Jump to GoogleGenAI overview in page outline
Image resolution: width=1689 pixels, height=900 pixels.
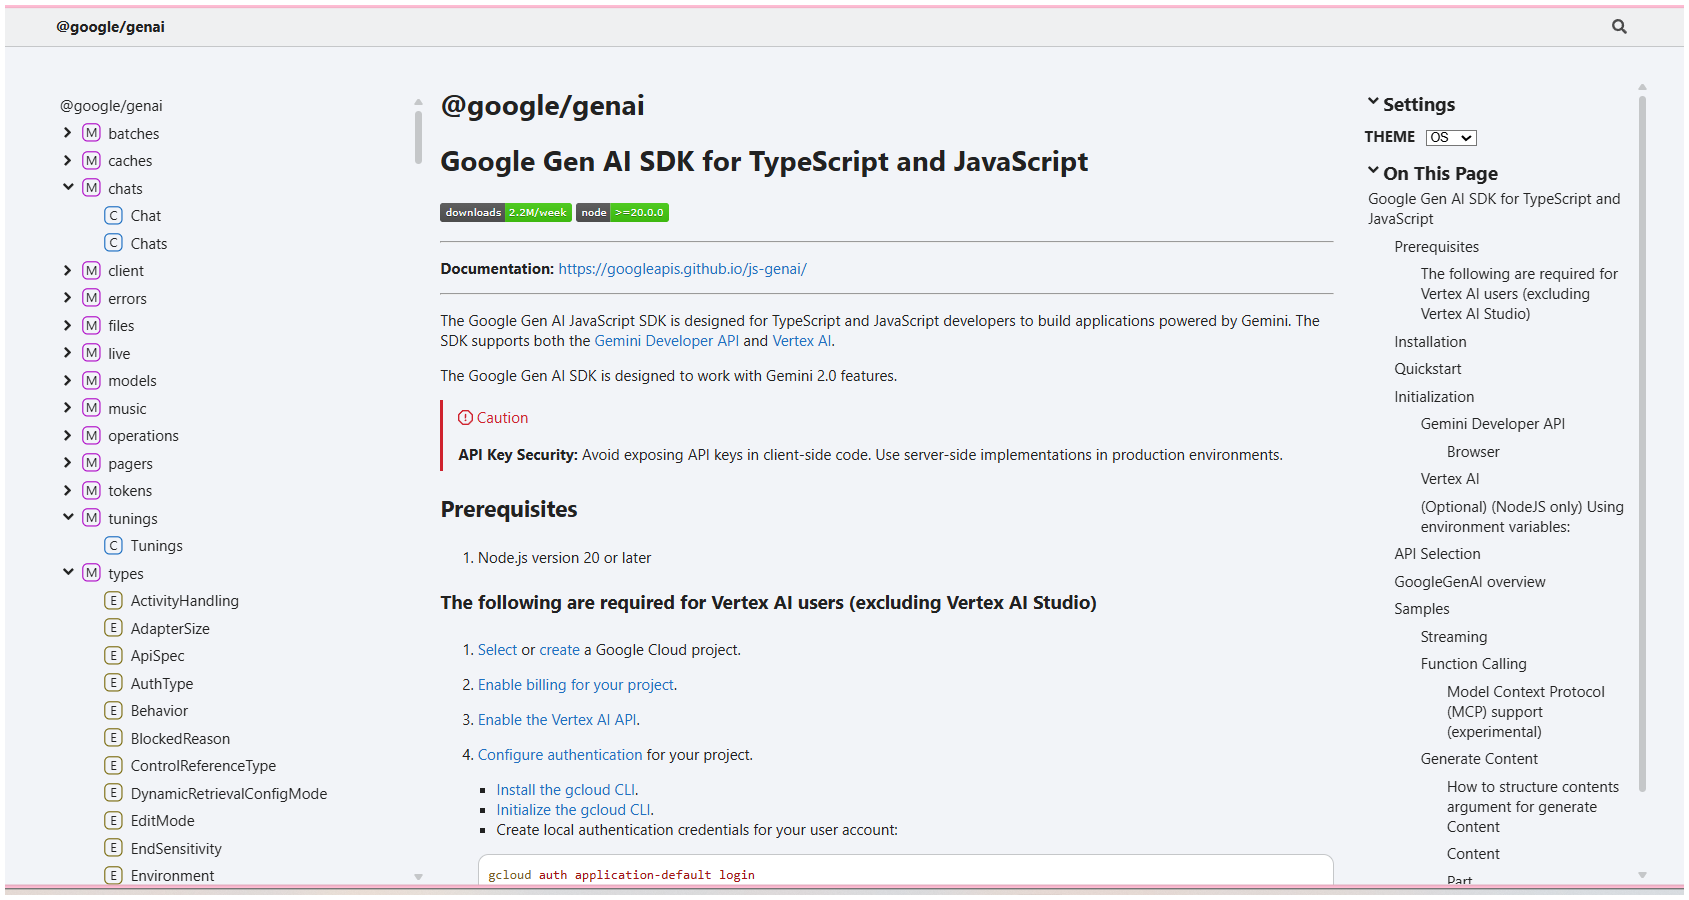pos(1470,582)
